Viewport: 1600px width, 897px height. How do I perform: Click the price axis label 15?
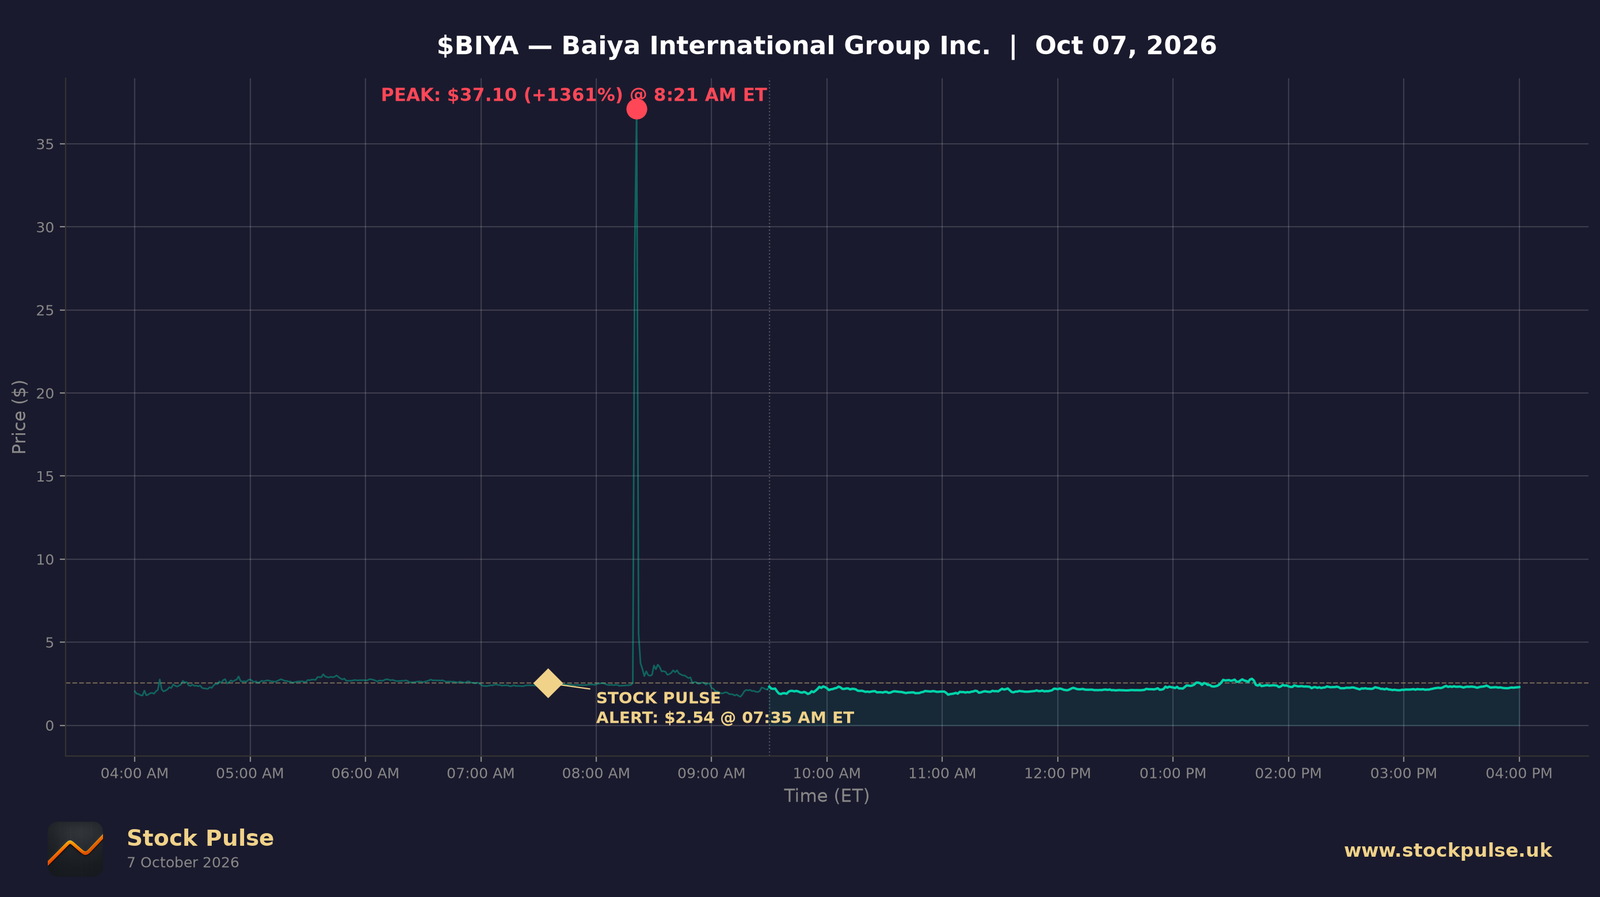click(47, 476)
